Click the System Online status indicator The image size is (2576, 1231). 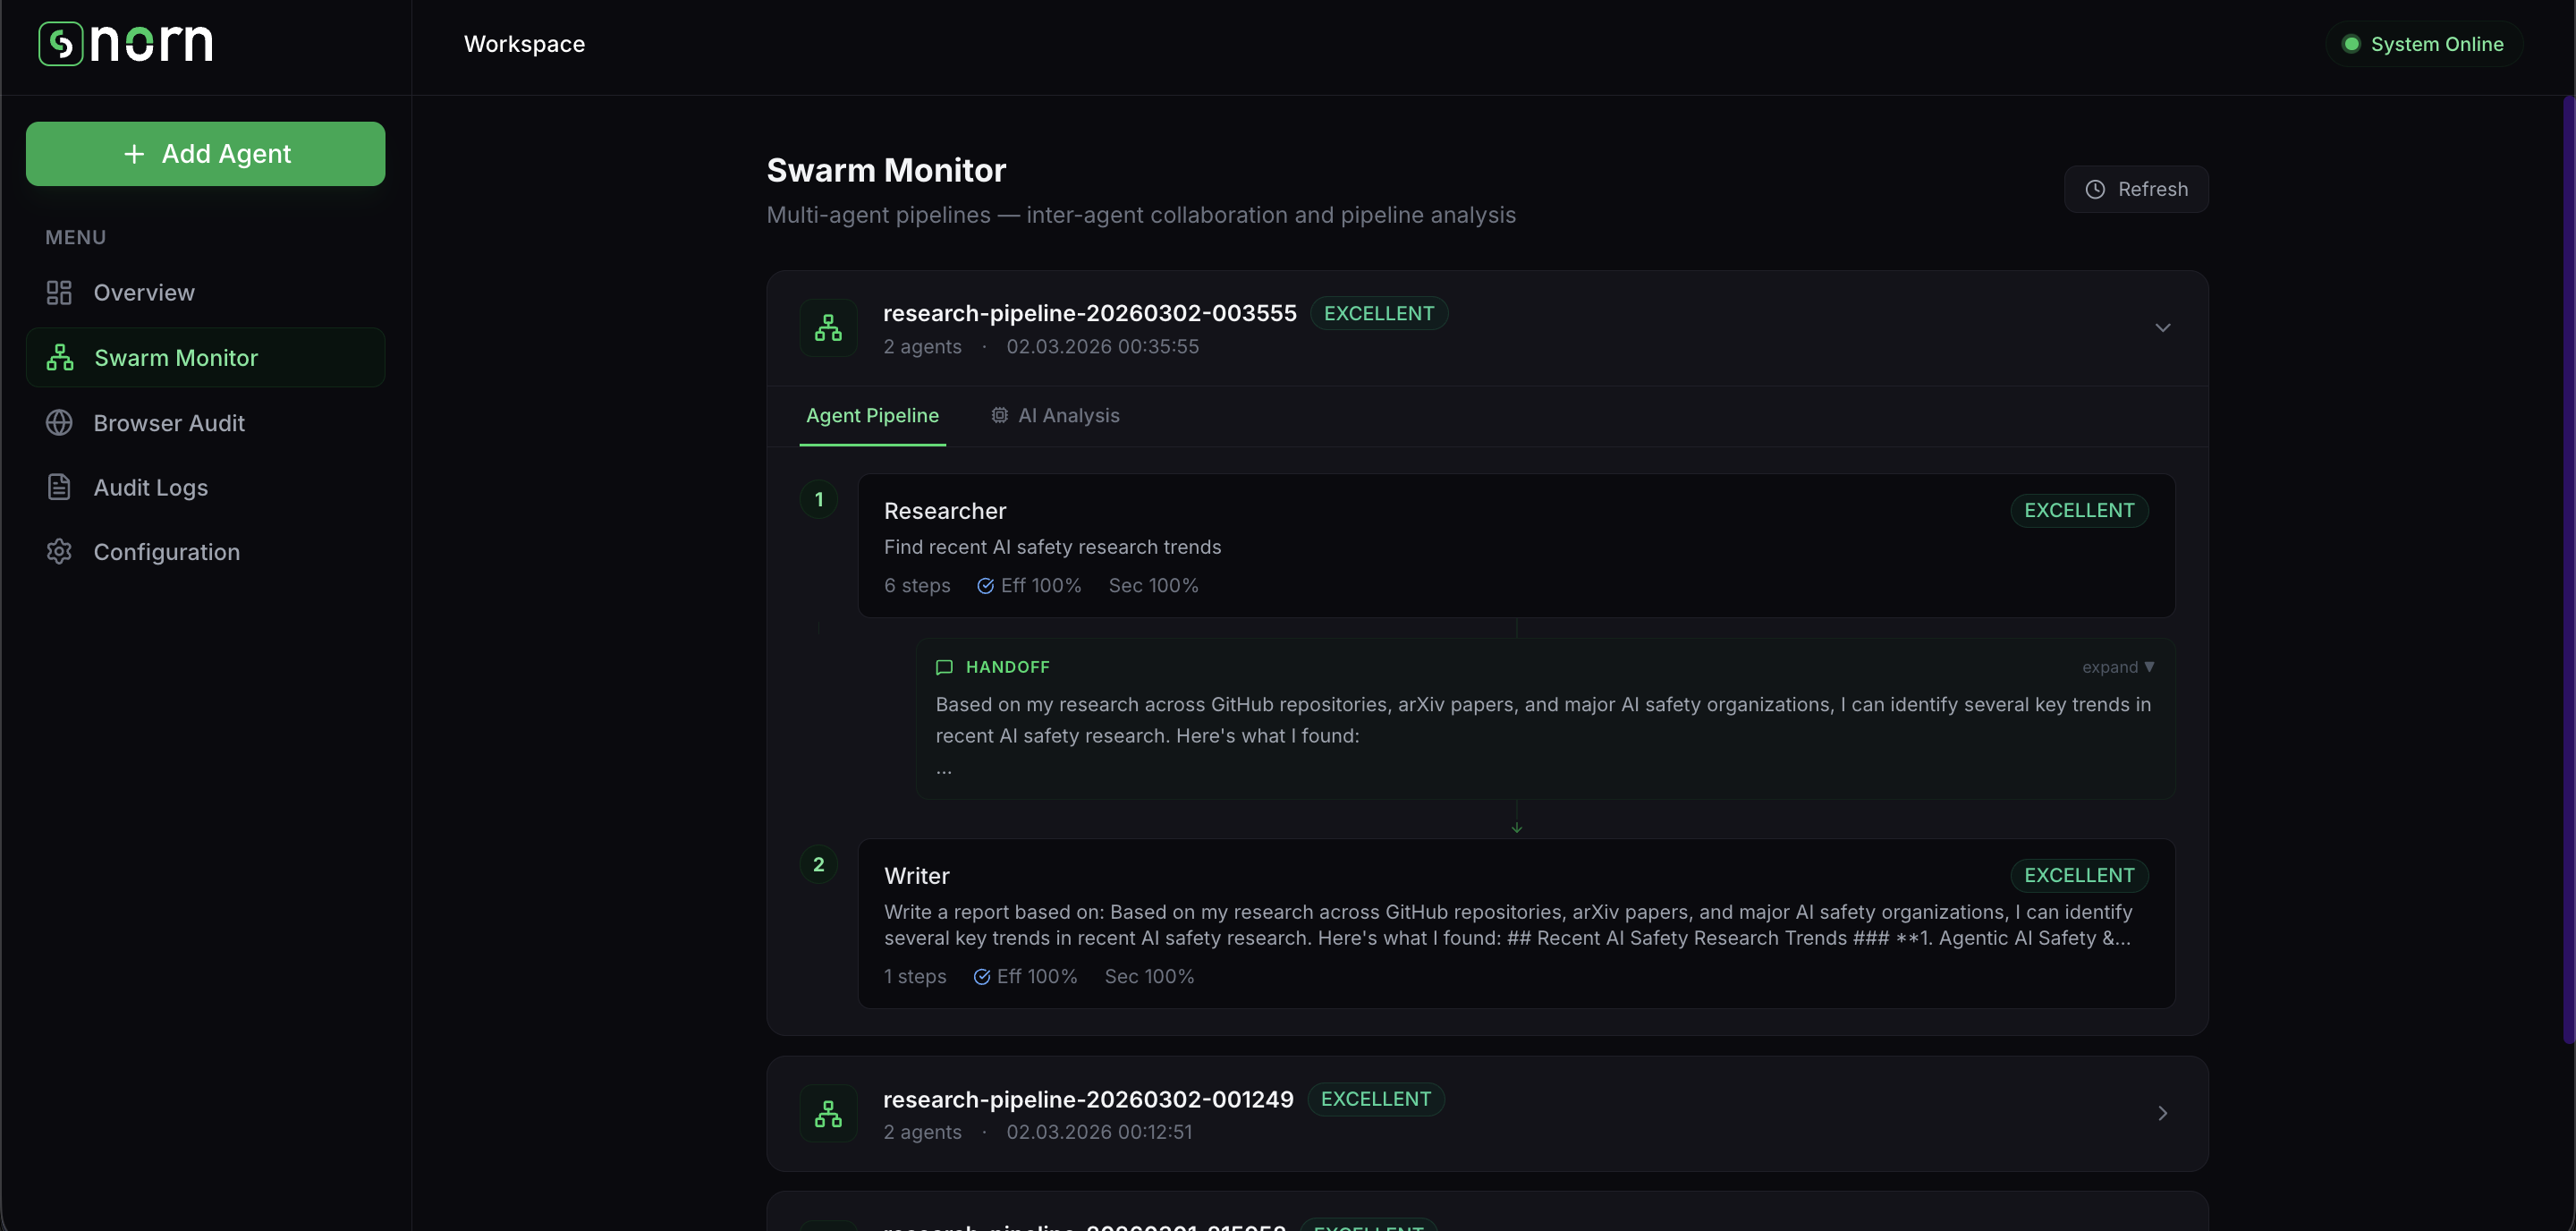[2423, 44]
